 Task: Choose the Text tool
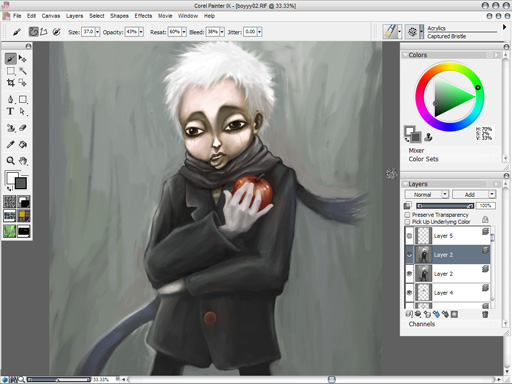(x=10, y=111)
